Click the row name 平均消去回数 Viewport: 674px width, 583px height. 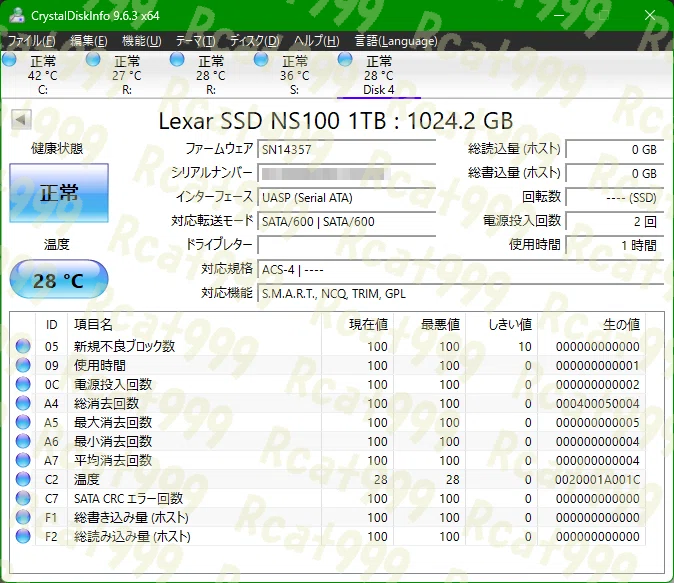coord(113,460)
